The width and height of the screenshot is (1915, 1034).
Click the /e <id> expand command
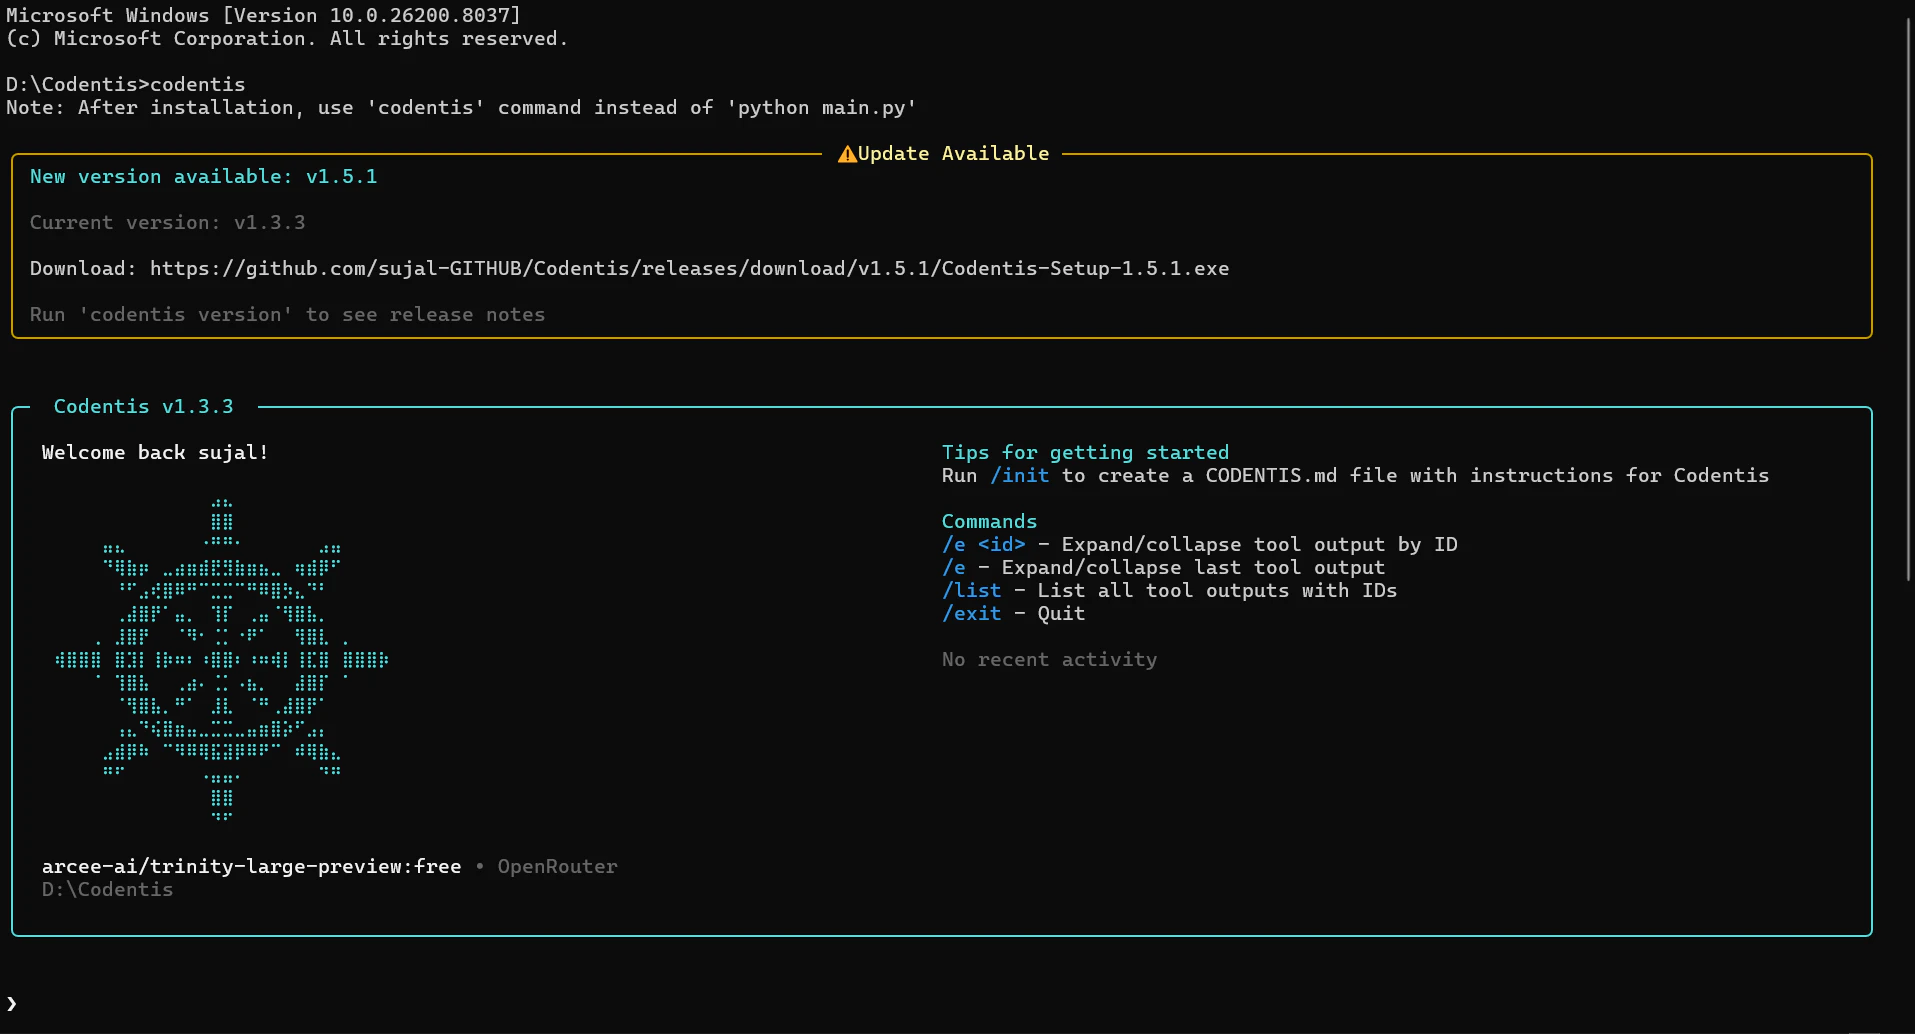point(983,544)
